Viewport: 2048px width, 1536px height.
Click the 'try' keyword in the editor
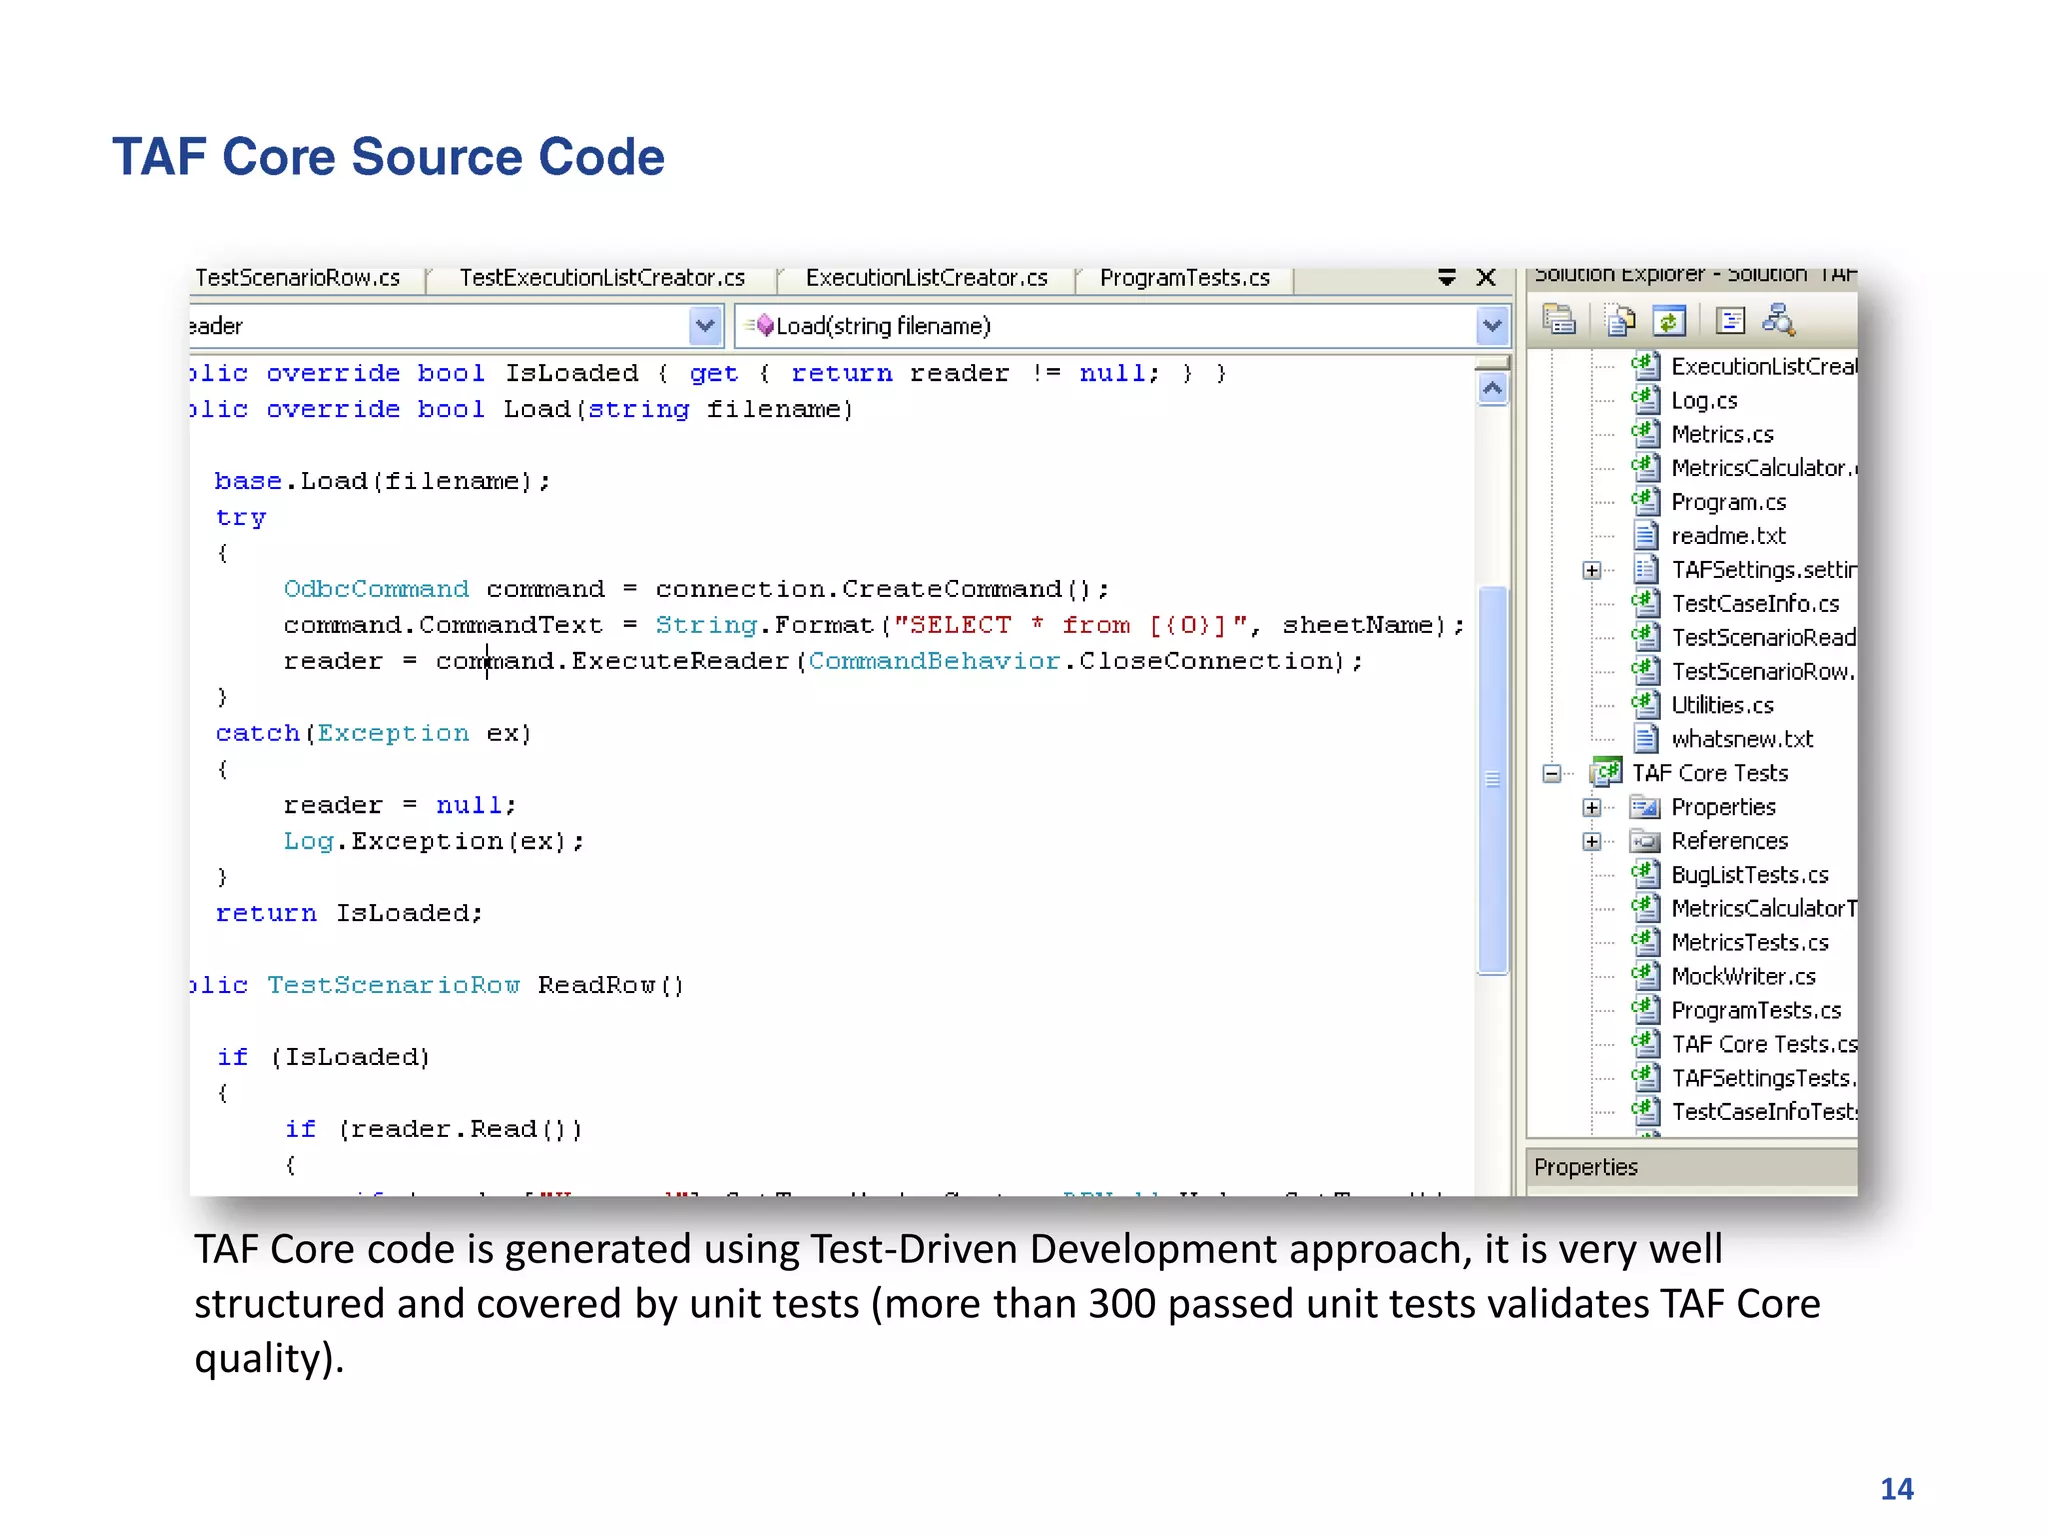[x=241, y=517]
